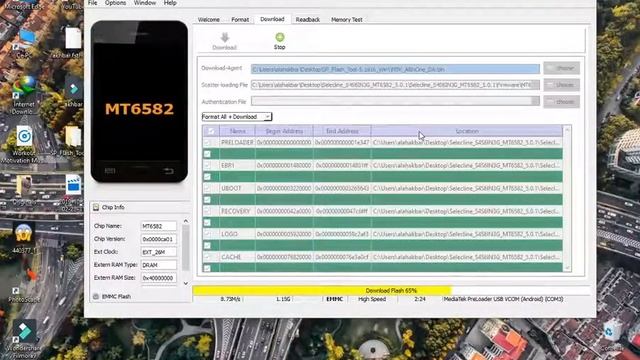The width and height of the screenshot is (640, 360).
Task: Click Extern RAM Type field DRAM
Action: point(159,265)
